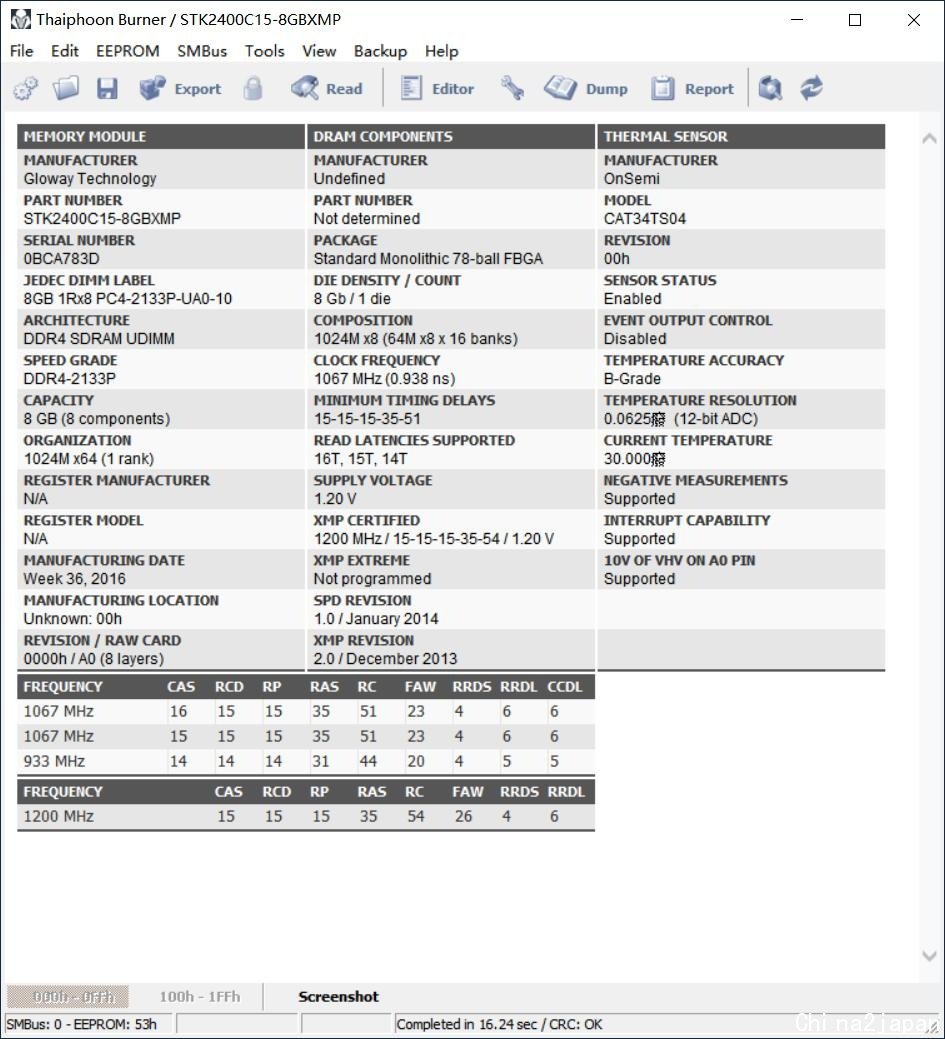Switch to the 100h - 1FFh tab
Viewport: 945px width, 1039px height.
click(199, 997)
